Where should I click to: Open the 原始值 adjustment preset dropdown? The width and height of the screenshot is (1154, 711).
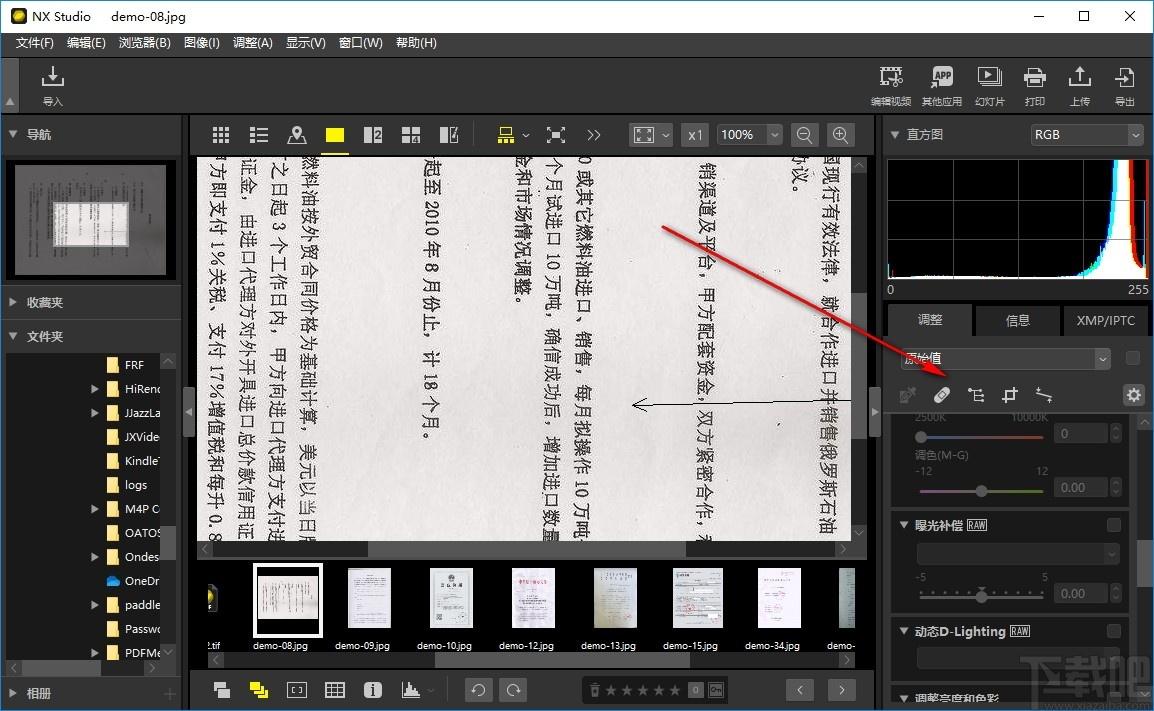pos(1005,358)
